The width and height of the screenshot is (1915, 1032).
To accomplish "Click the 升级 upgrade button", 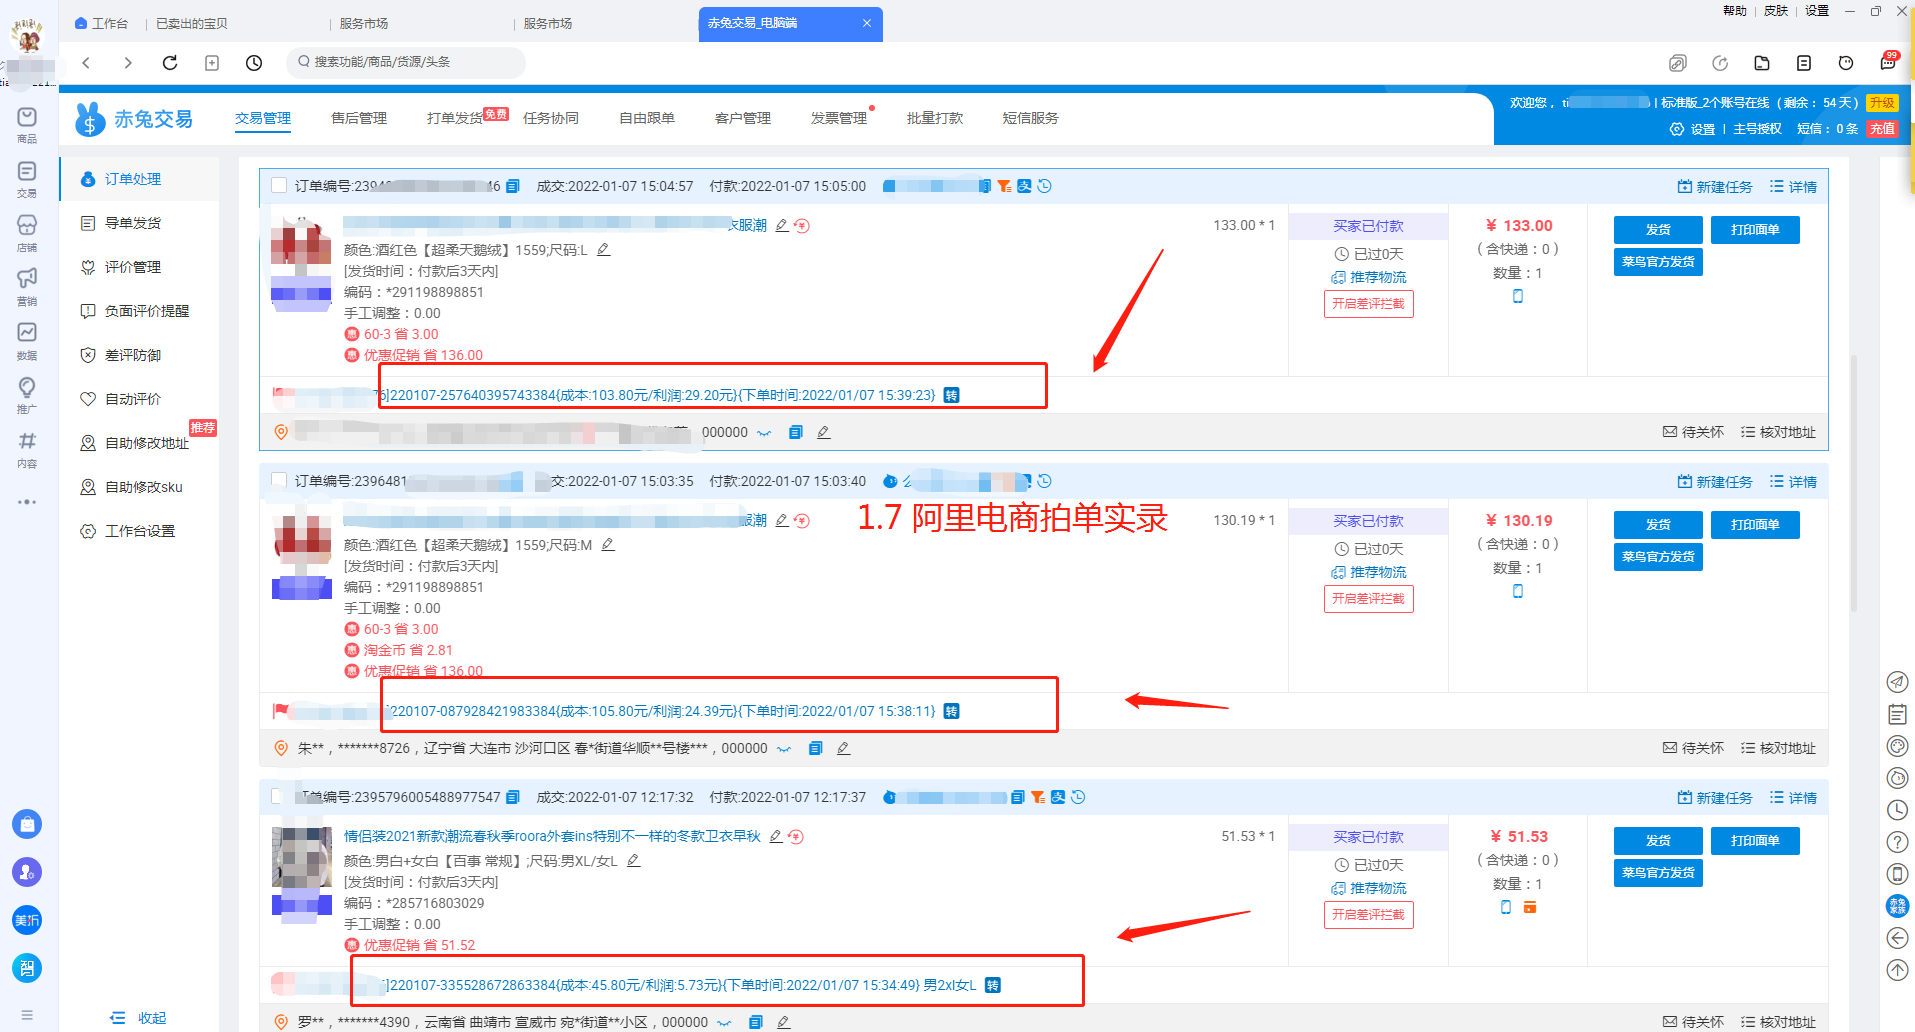I will pyautogui.click(x=1882, y=103).
